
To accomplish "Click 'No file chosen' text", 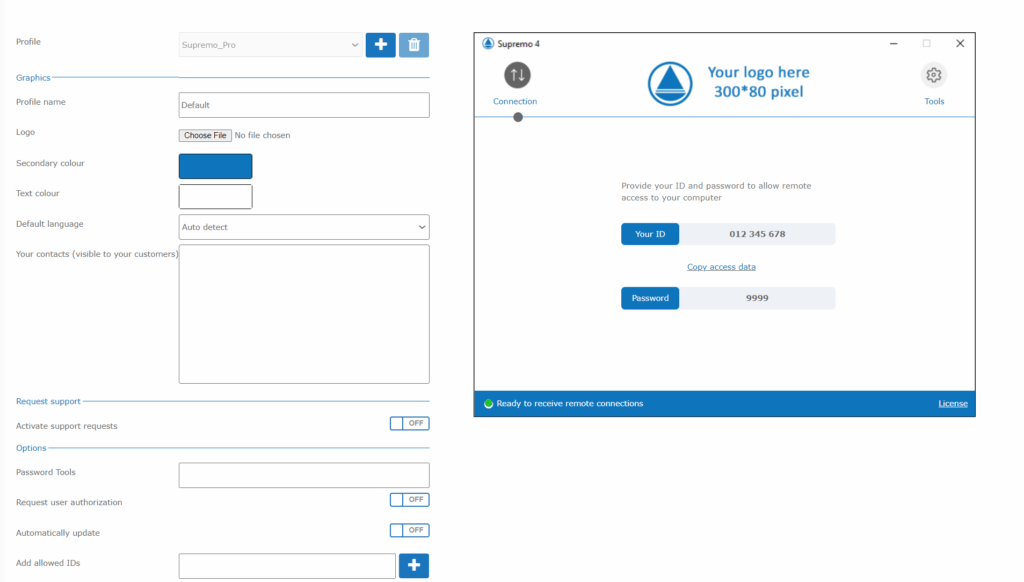I will tap(263, 135).
